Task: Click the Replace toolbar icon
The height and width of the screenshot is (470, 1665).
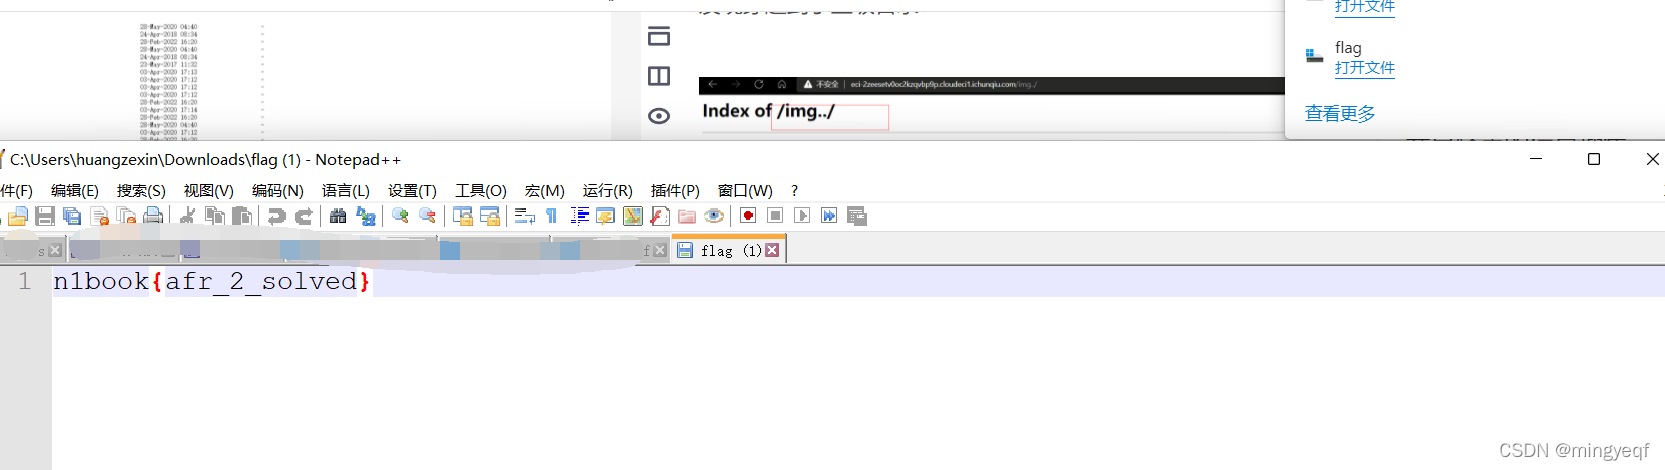Action: [366, 216]
